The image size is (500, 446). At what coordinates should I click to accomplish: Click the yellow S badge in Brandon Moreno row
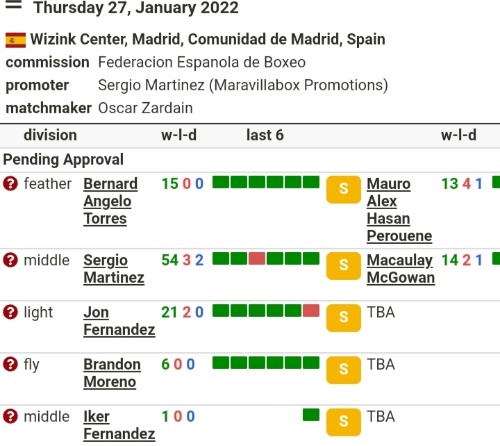click(343, 370)
